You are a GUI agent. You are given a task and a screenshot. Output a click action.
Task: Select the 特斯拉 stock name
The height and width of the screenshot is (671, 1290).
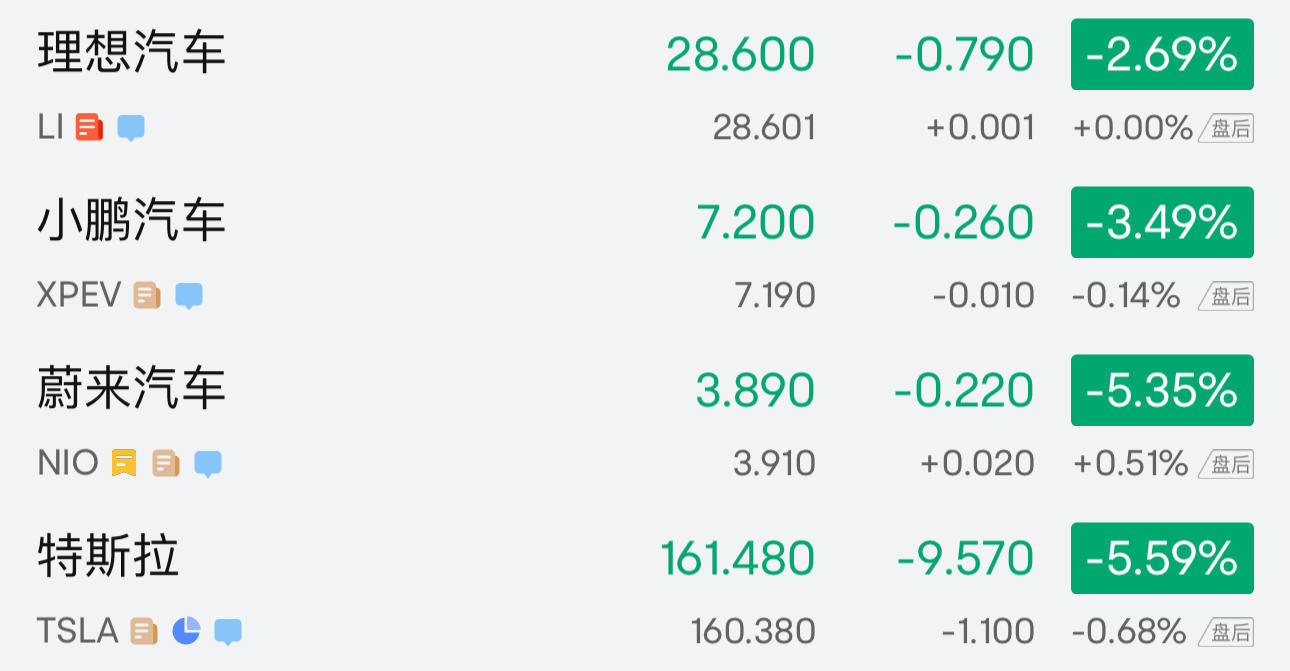pyautogui.click(x=108, y=557)
